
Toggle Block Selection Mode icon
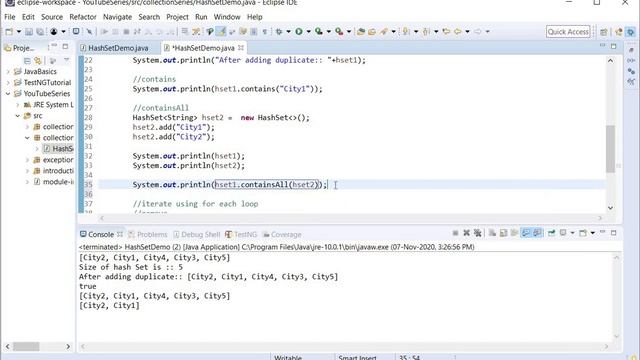pyautogui.click(x=254, y=31)
